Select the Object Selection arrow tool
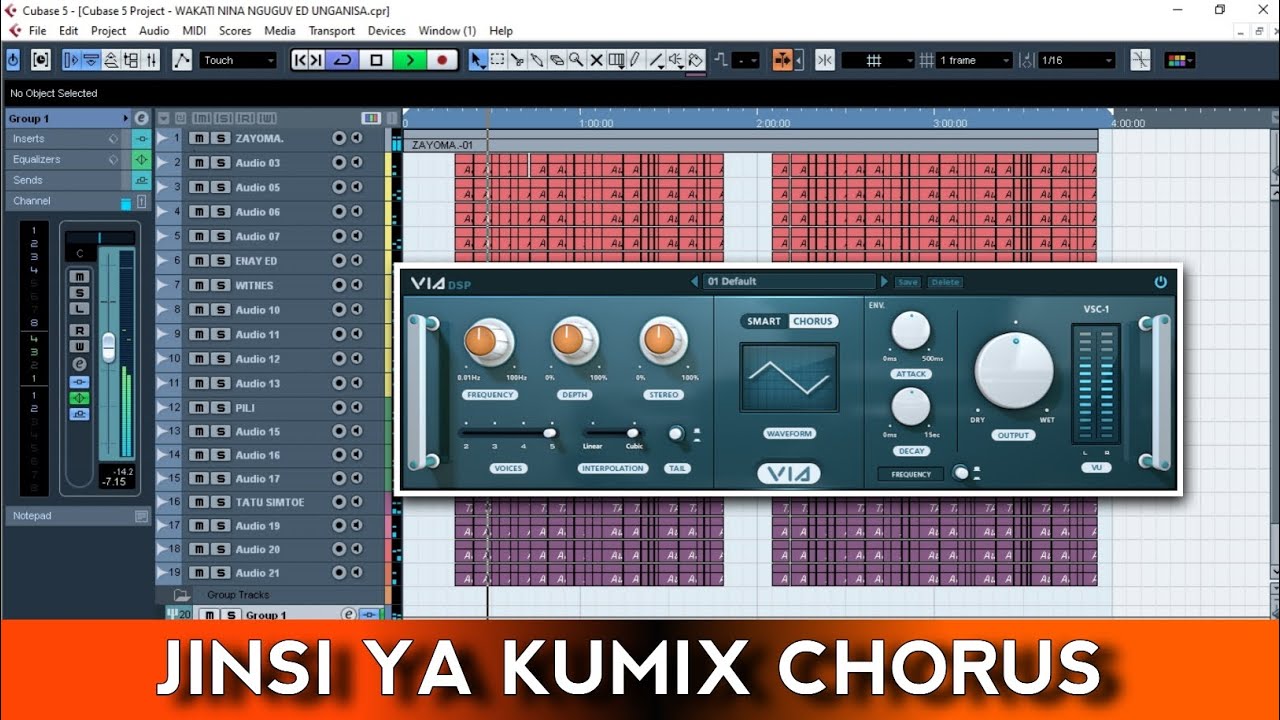This screenshot has height=720, width=1280. [x=478, y=60]
